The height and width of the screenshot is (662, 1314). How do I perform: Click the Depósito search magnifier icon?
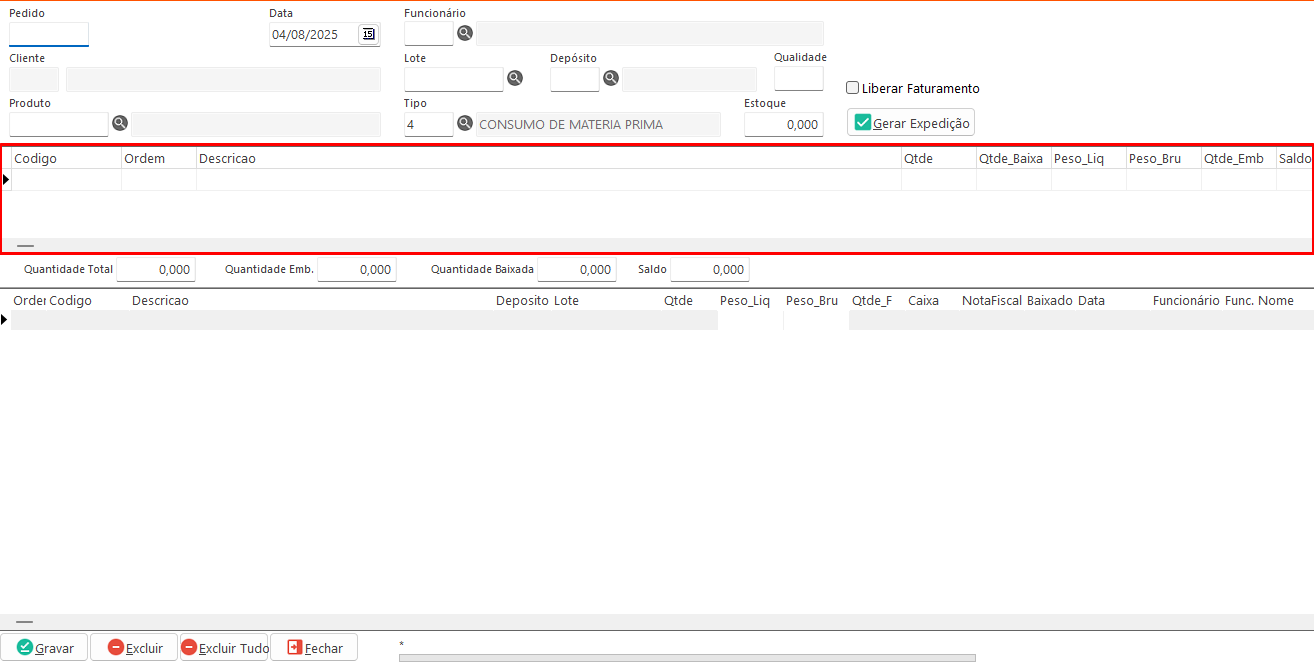[x=611, y=78]
